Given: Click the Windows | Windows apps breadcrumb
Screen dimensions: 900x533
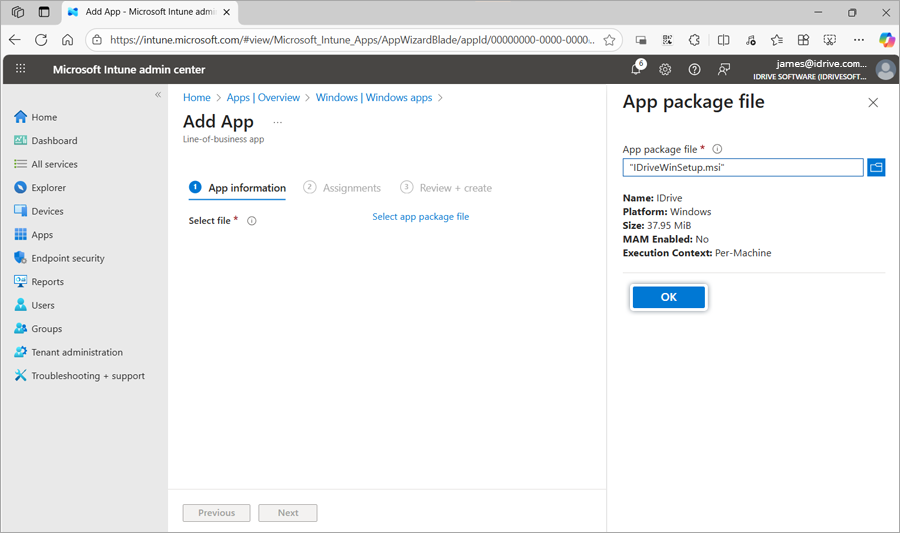Looking at the screenshot, I should click(373, 98).
